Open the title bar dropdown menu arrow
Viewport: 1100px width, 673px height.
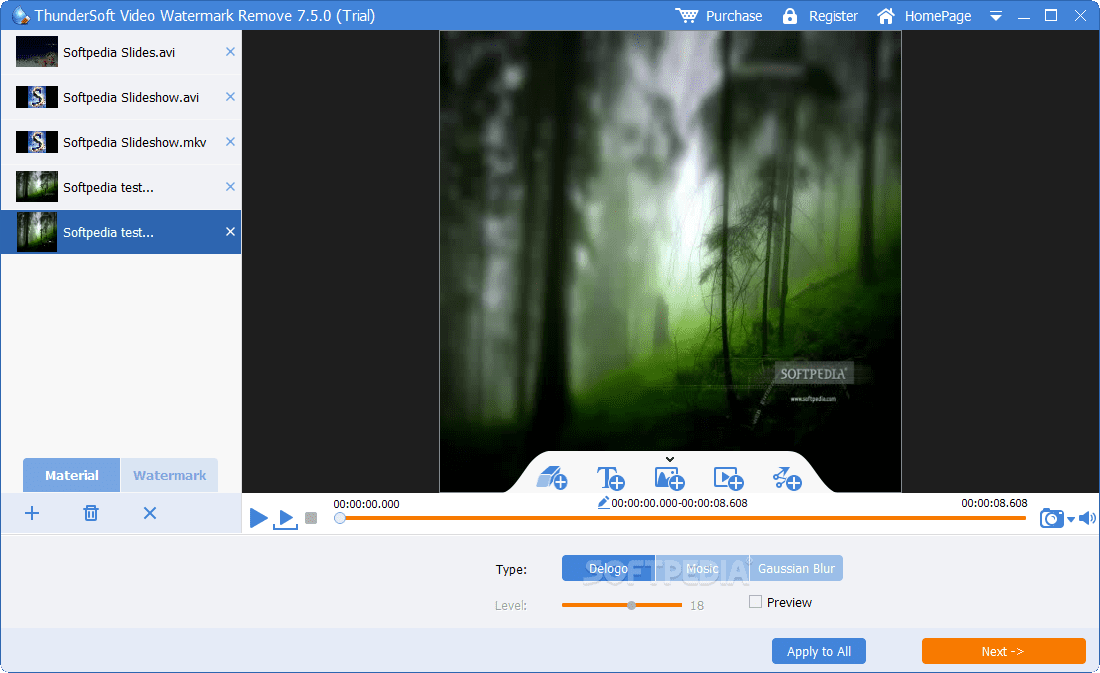click(x=995, y=16)
